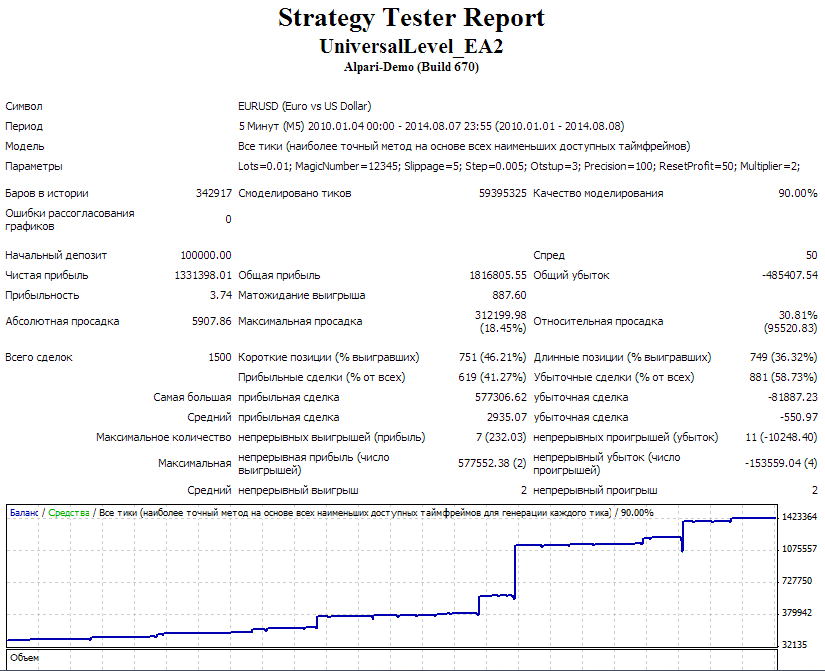Select gross loss value -485407.54
The height and width of the screenshot is (671, 825).
[790, 275]
